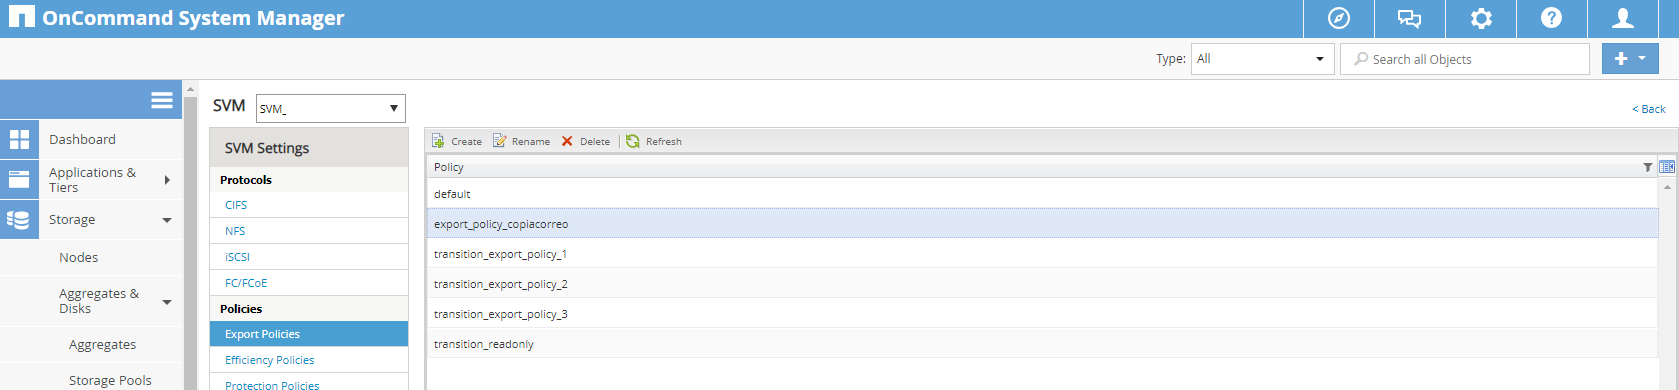Open the SVM selector dropdown

click(x=331, y=108)
